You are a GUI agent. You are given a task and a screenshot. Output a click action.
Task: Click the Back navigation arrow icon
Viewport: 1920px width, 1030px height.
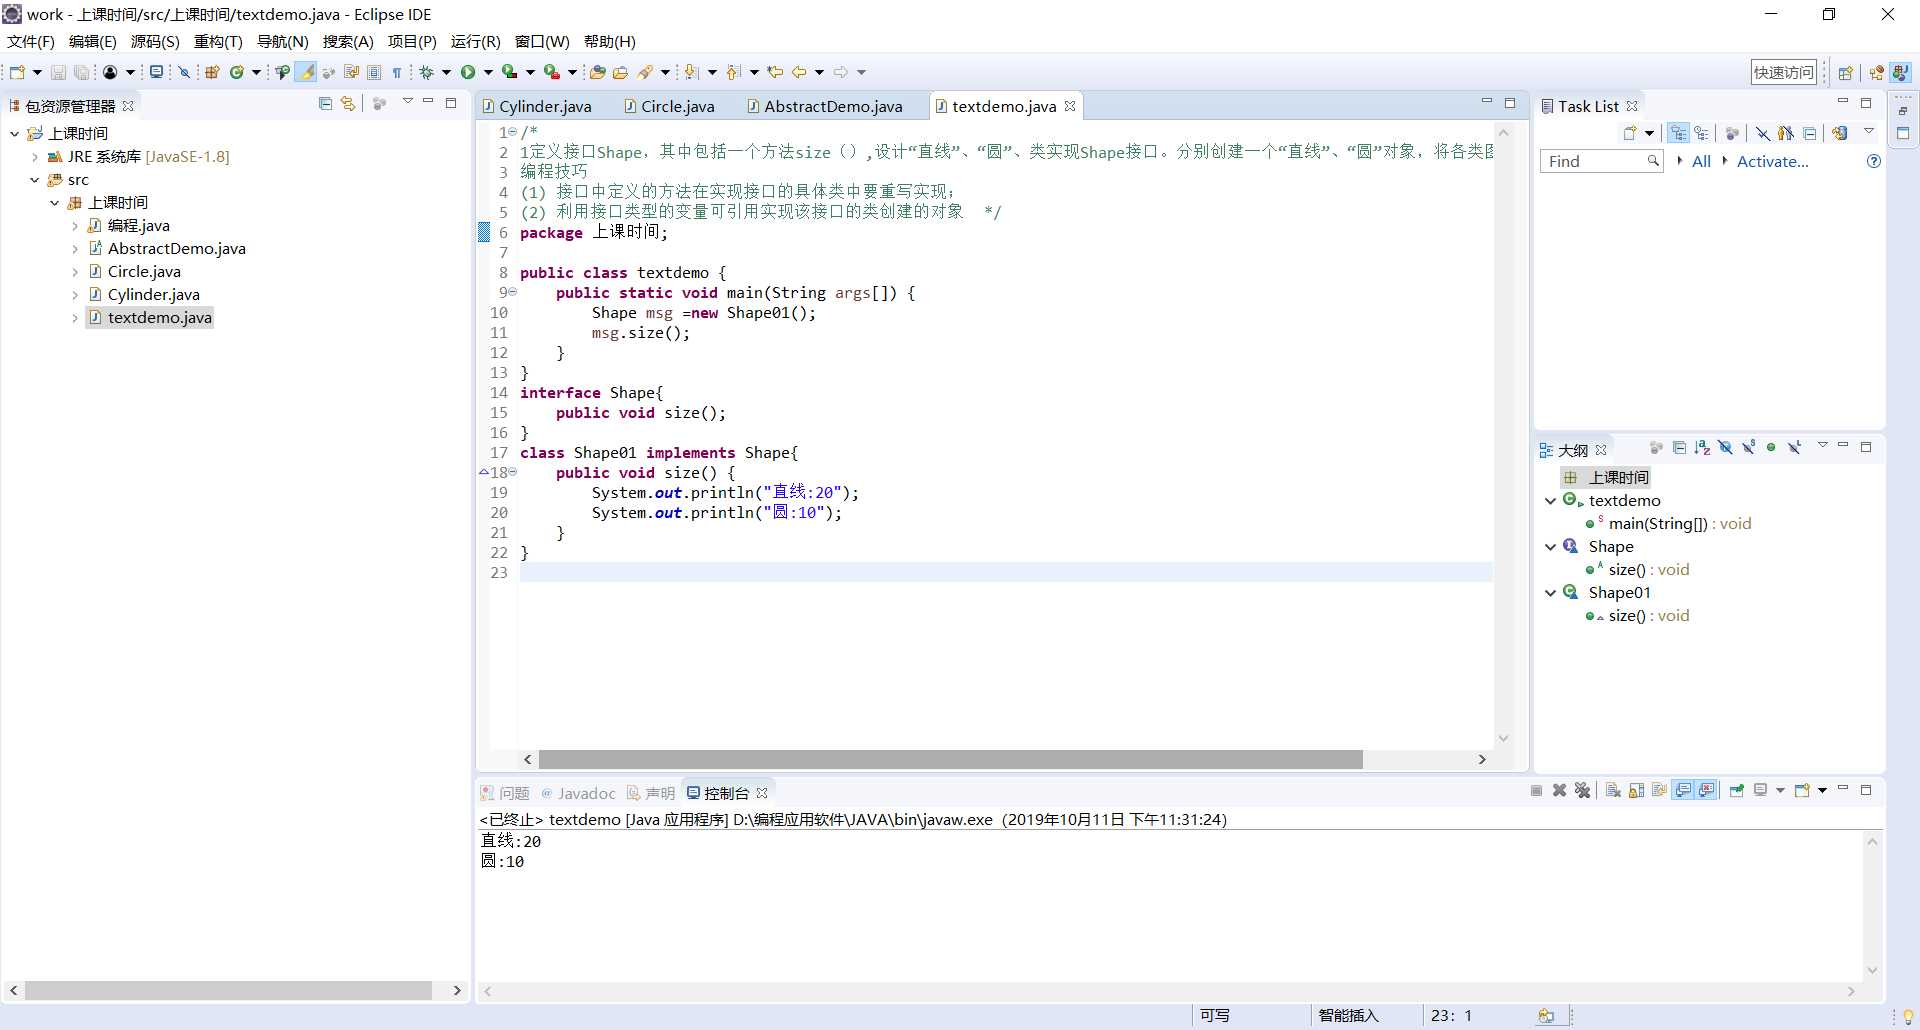(x=799, y=72)
